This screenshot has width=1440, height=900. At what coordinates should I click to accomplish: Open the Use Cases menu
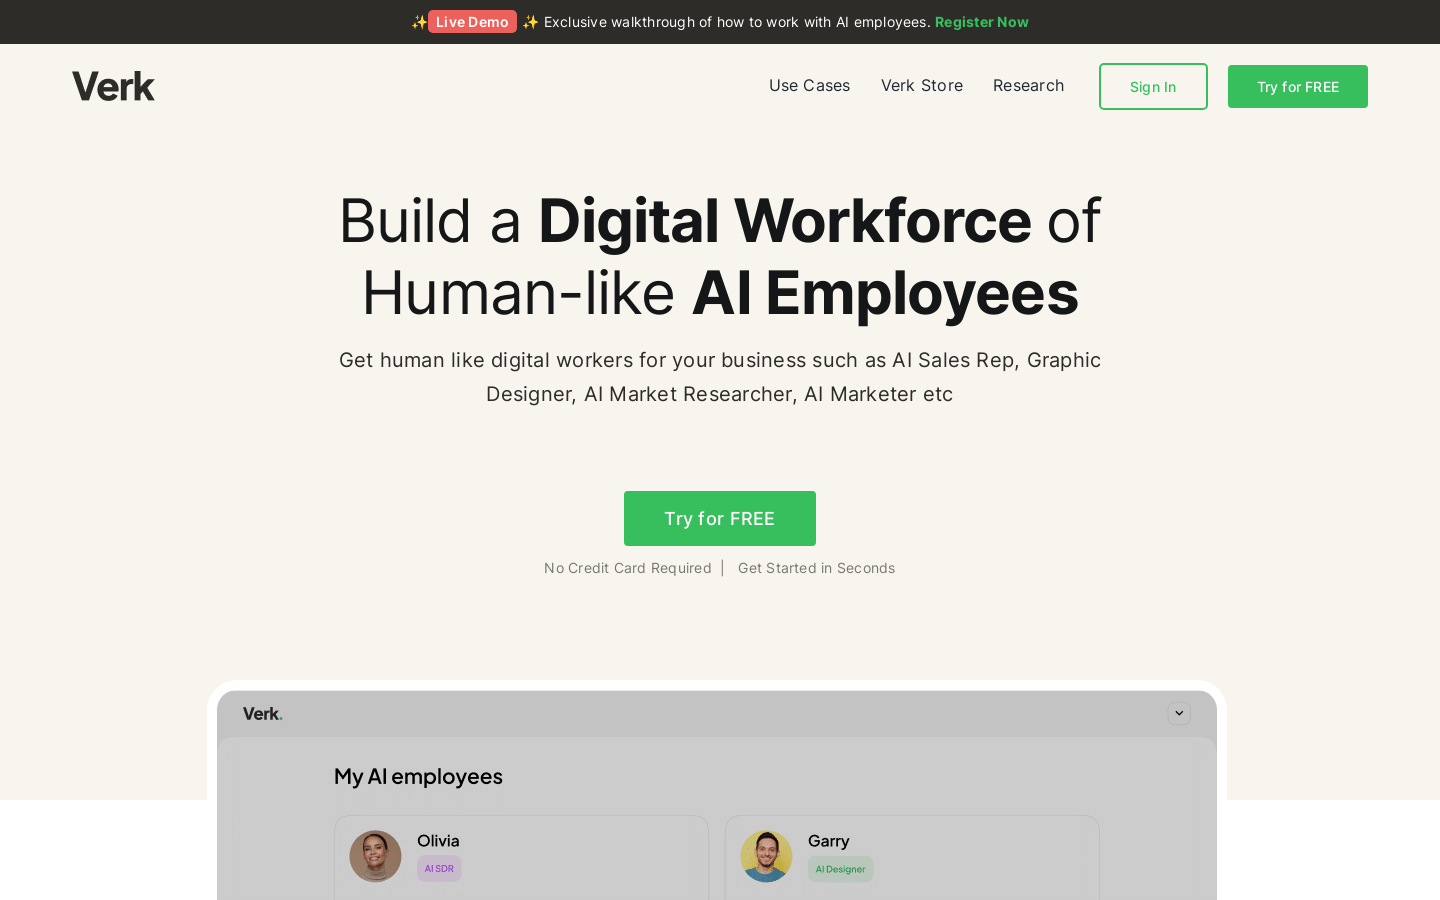(x=809, y=86)
